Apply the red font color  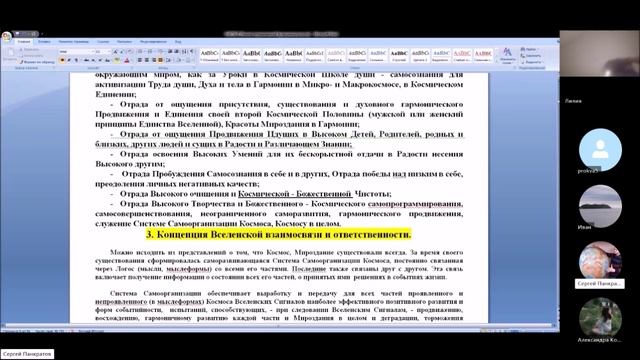(x=127, y=60)
